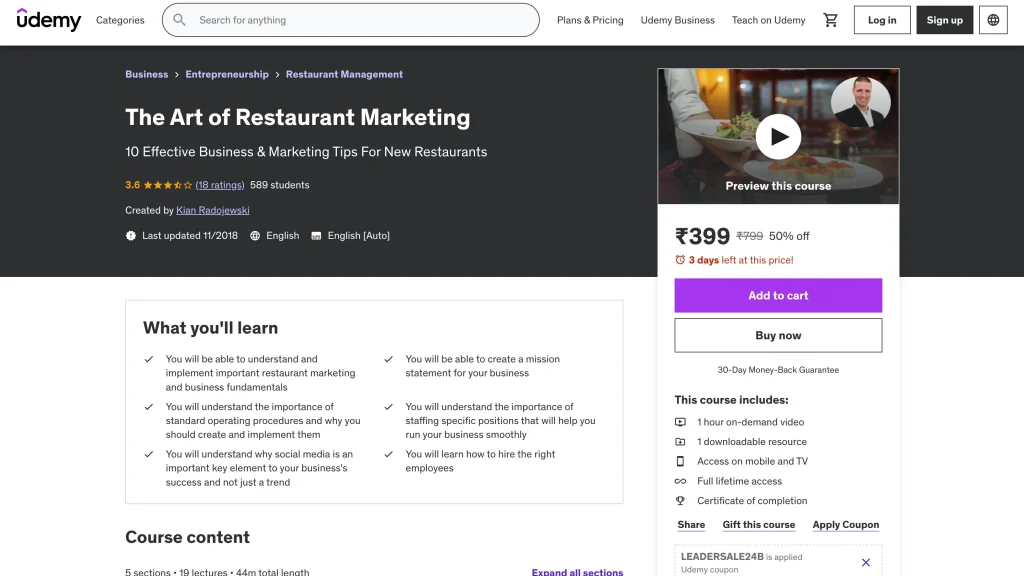Click the Log in button
1024x576 pixels.
(x=882, y=20)
